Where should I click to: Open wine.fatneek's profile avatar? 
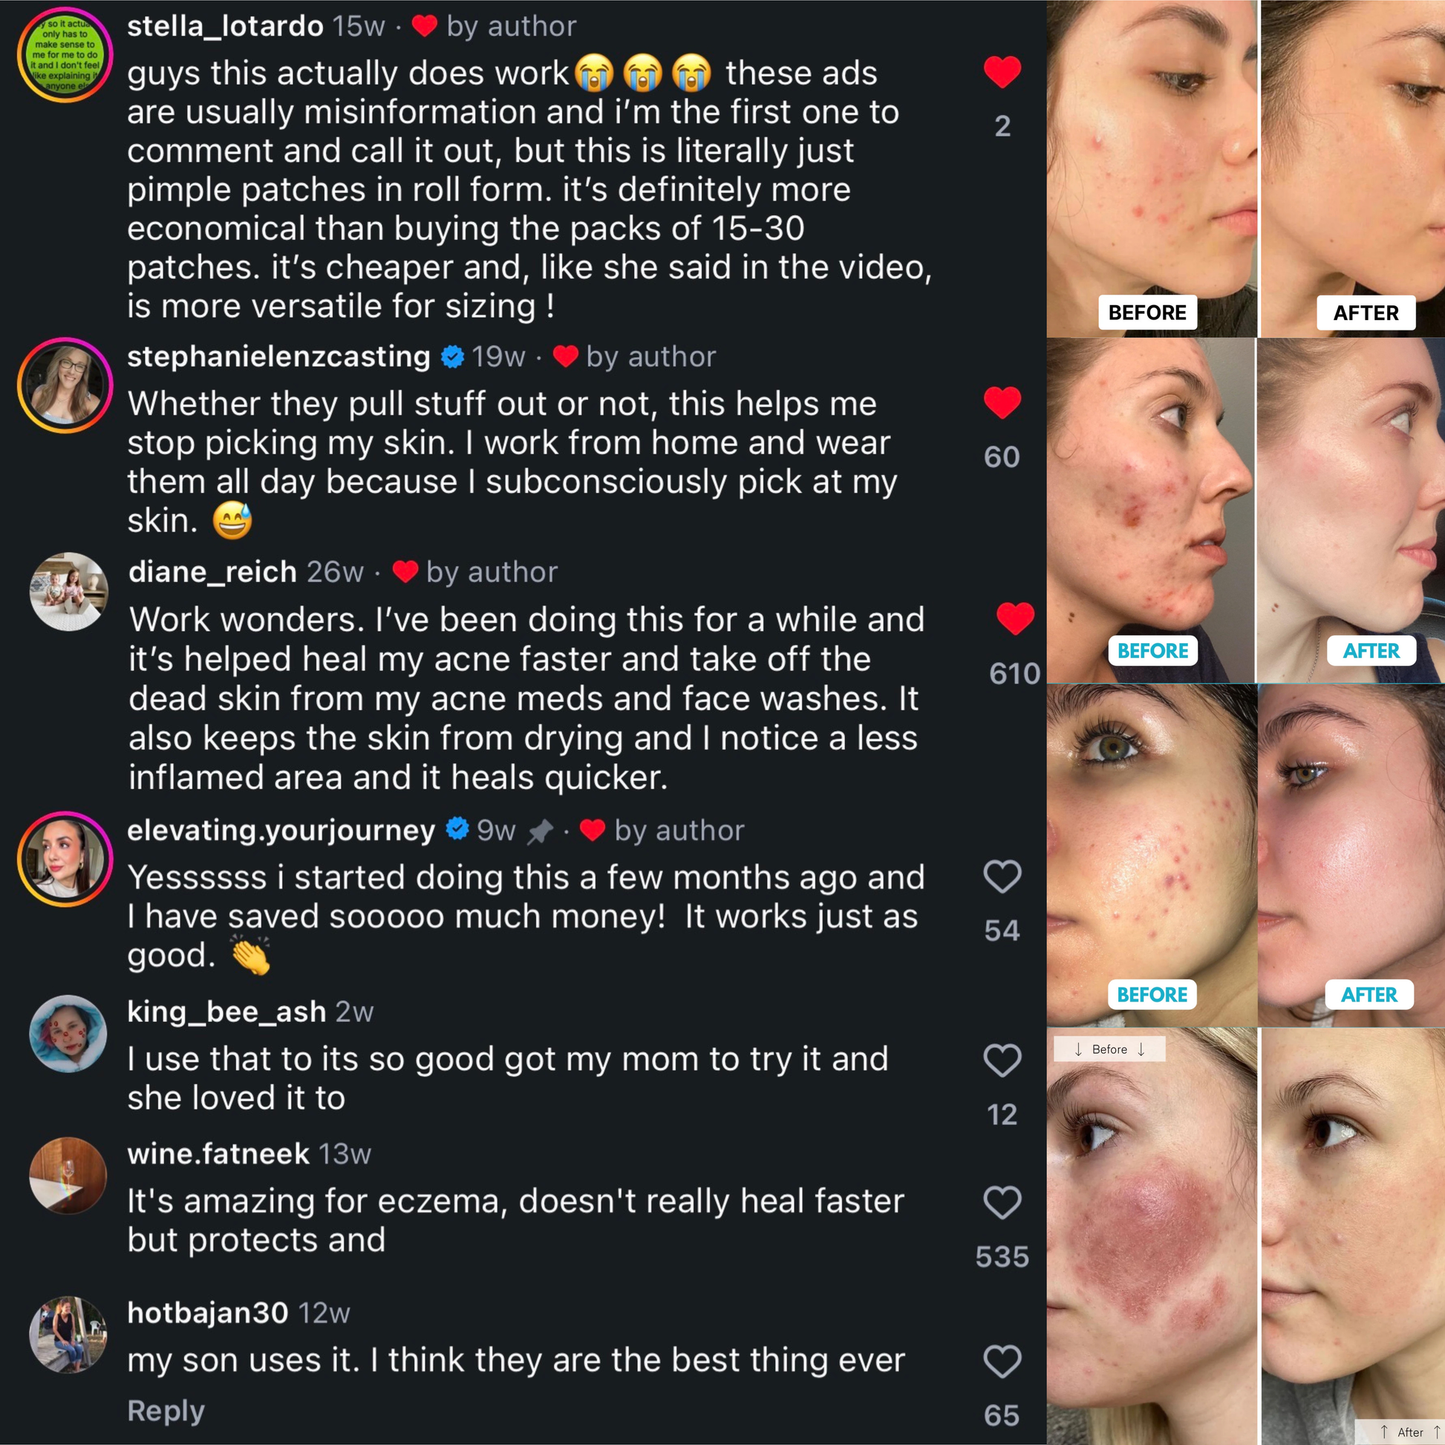coord(68,1176)
